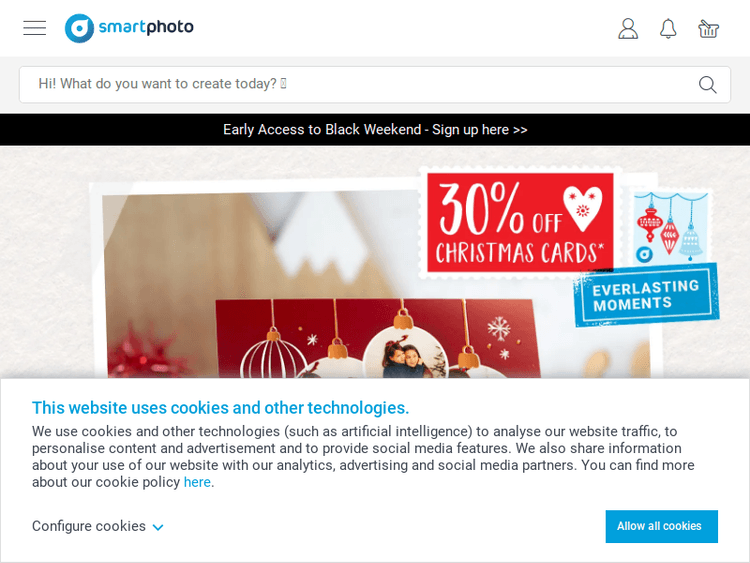Open the 30% off Christmas Cards stamp
This screenshot has width=750, height=563.
pyautogui.click(x=520, y=222)
